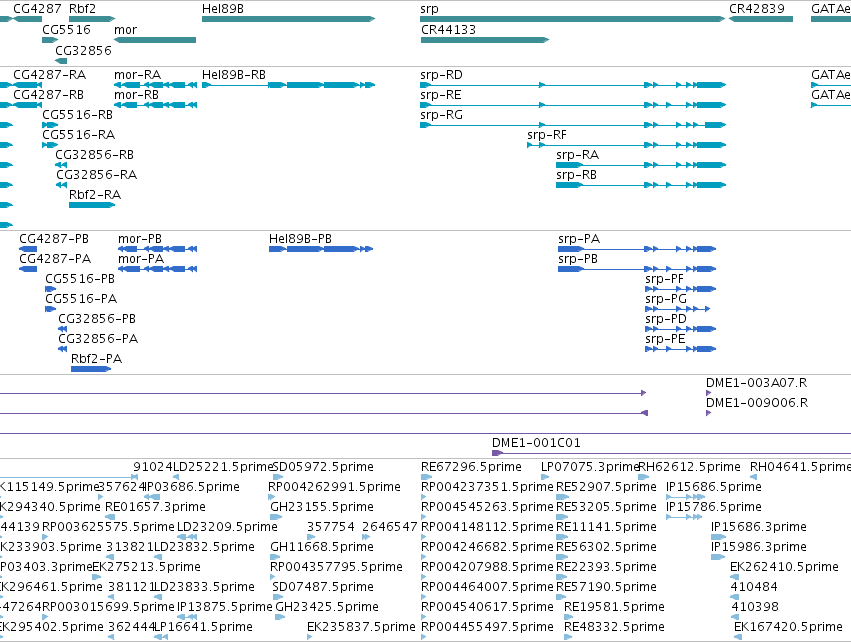The height and width of the screenshot is (642, 851).
Task: Select the CG5516 gene label
Action: click(66, 30)
